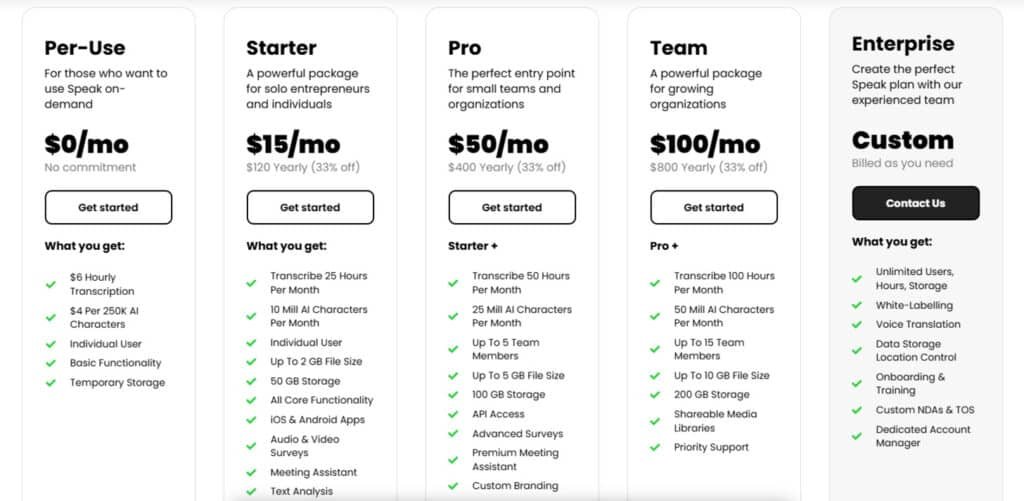Click the green check next to Meeting Assistant
The image size is (1024, 501).
(x=252, y=473)
